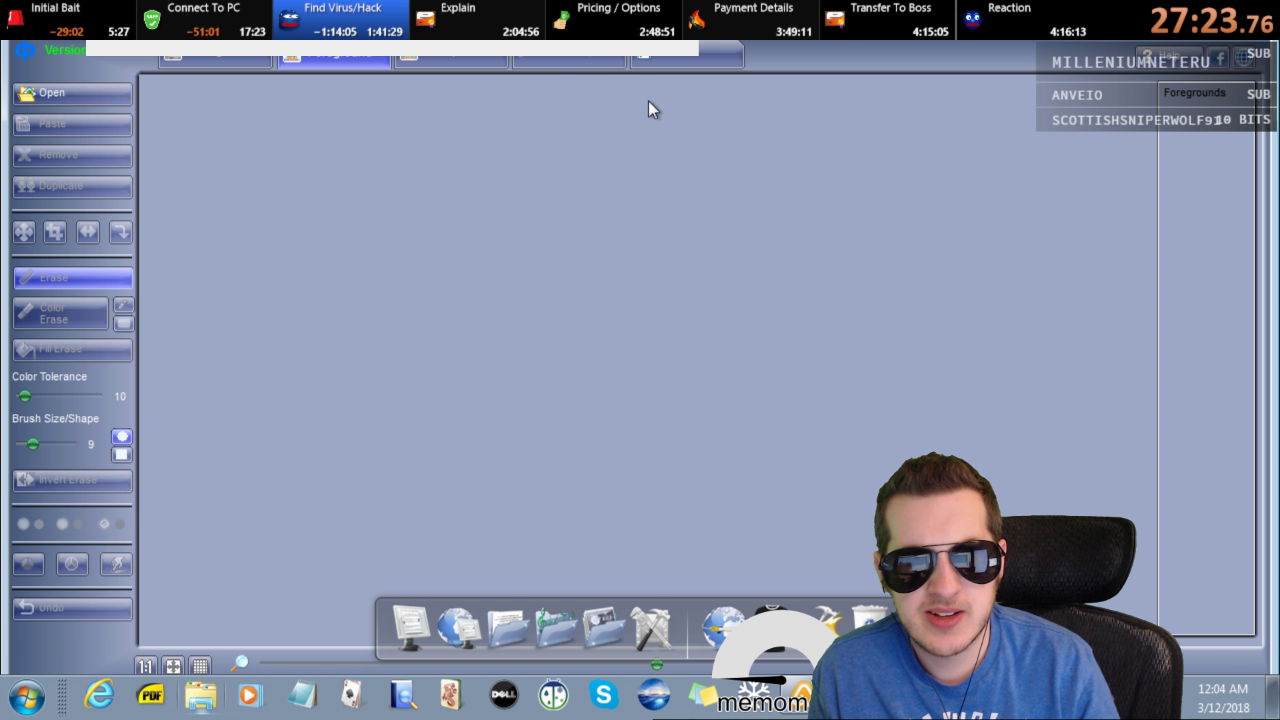Open File Explorer from the taskbar
1280x720 pixels.
click(200, 695)
